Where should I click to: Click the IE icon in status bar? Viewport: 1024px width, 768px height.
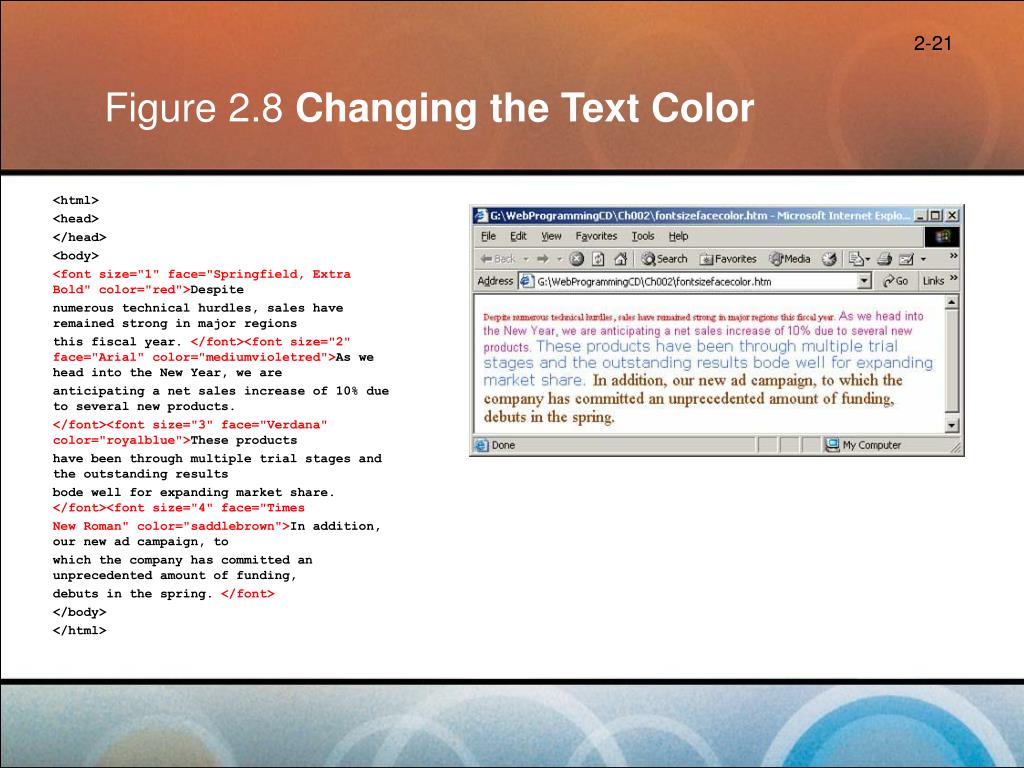pyautogui.click(x=482, y=445)
